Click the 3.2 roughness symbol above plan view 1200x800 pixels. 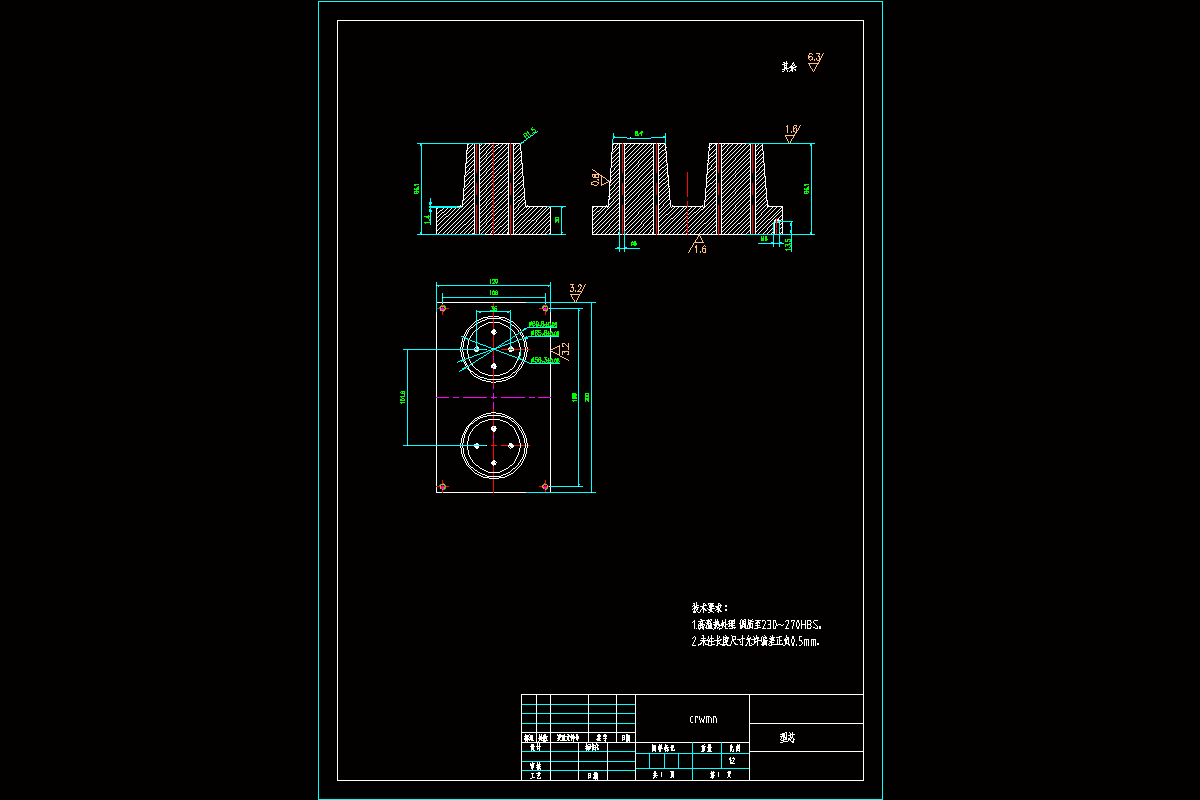(x=576, y=292)
